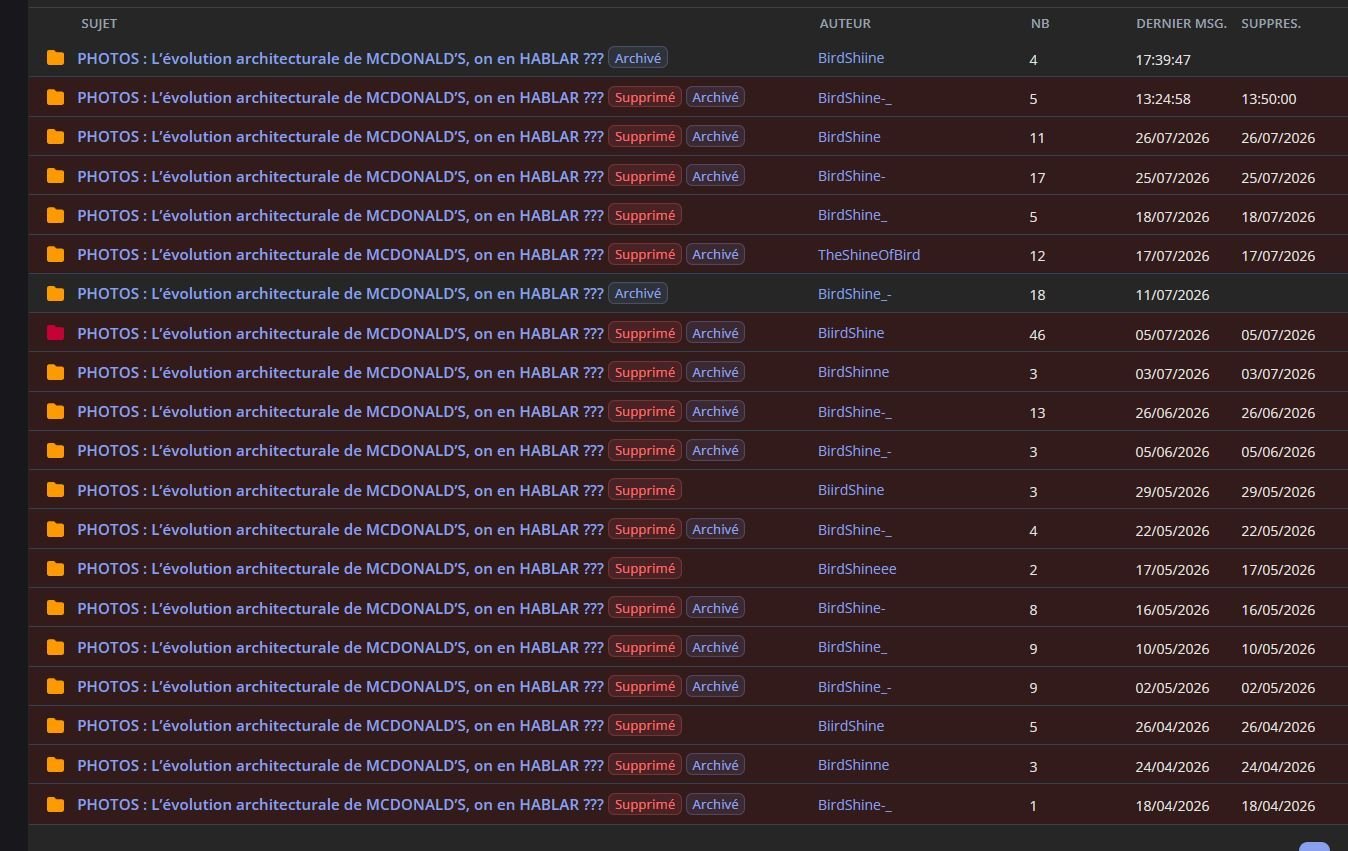
Task: Click the Supprimé badge on the 26/04/2026 row
Action: [x=645, y=725]
